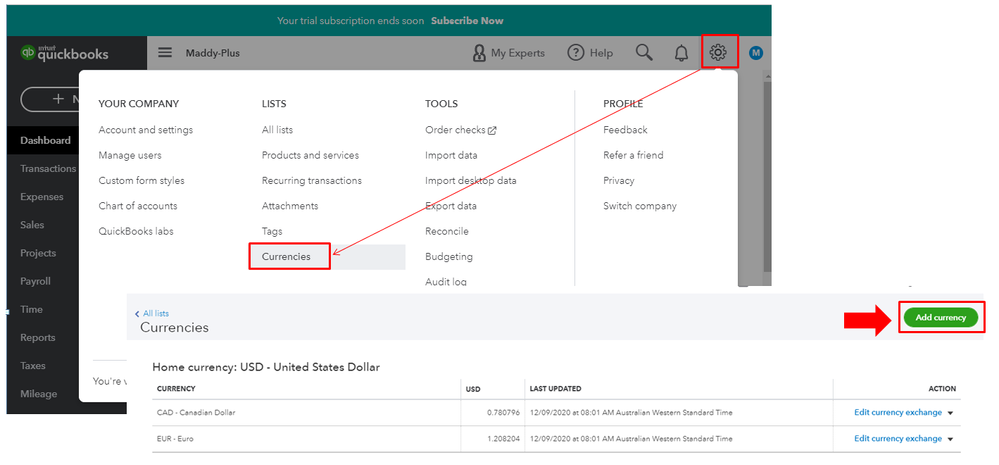Open Reconcile tool

click(x=447, y=232)
